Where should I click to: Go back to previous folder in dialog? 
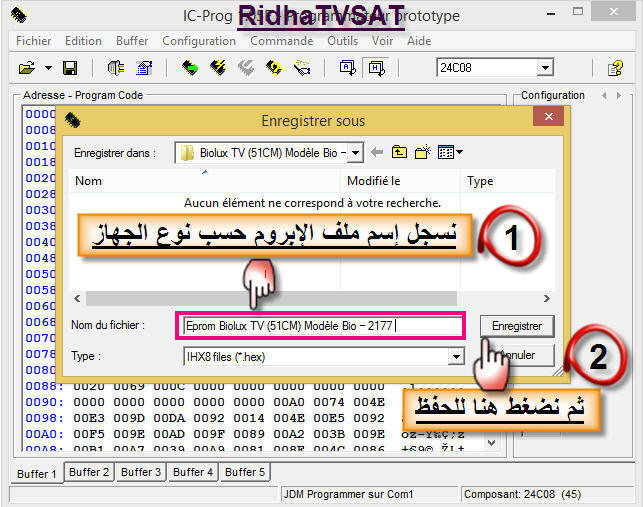click(377, 152)
